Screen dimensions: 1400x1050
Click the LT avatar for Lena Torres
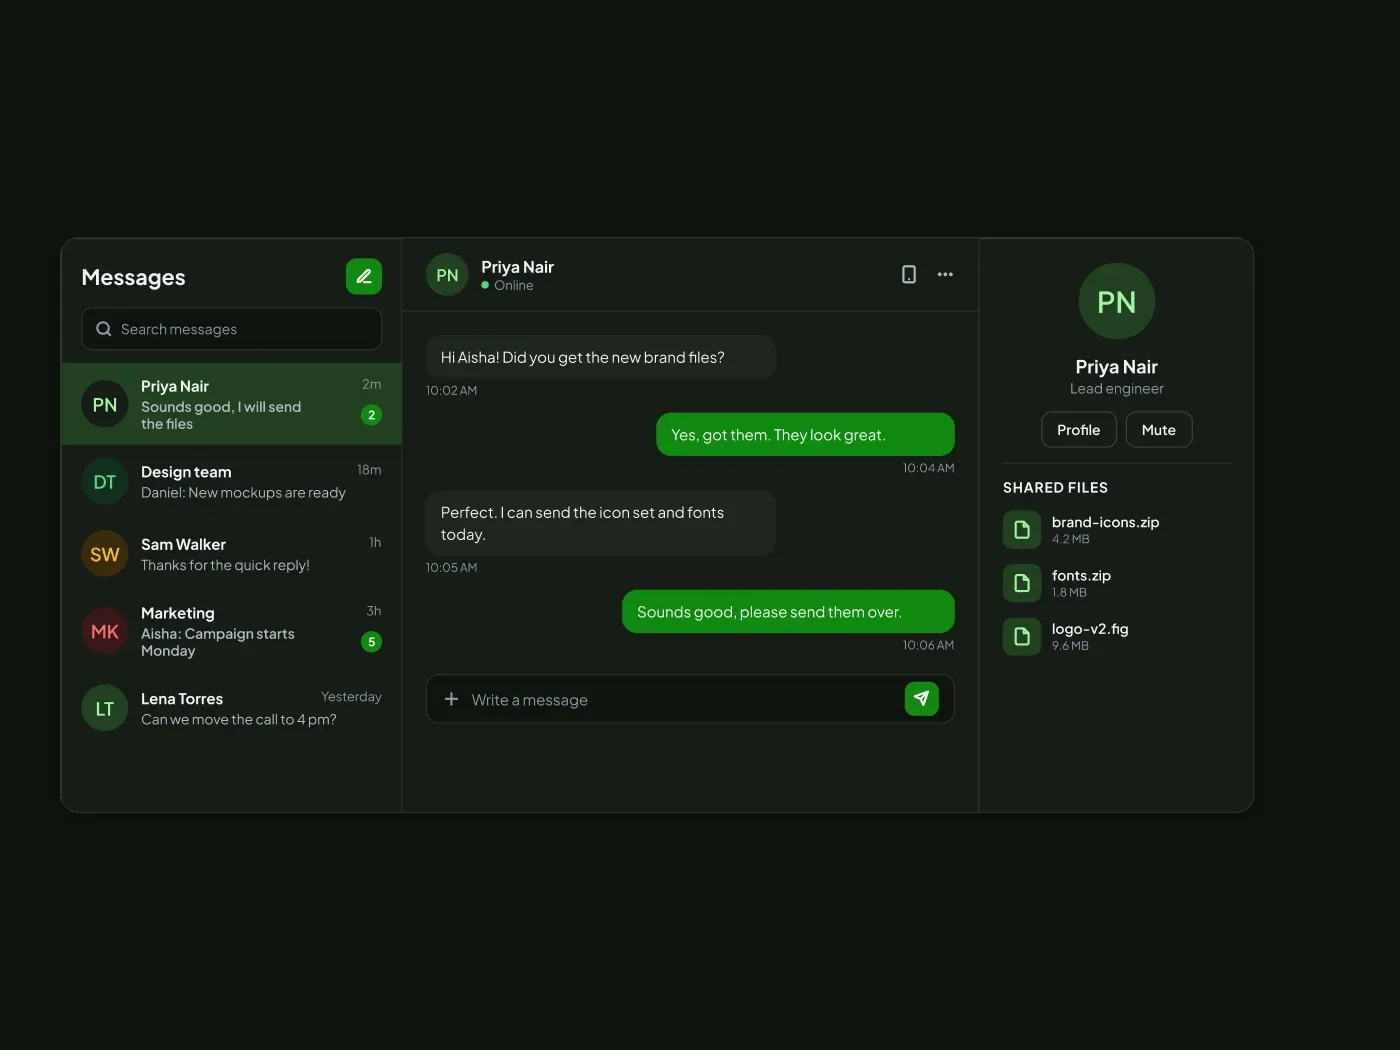104,708
